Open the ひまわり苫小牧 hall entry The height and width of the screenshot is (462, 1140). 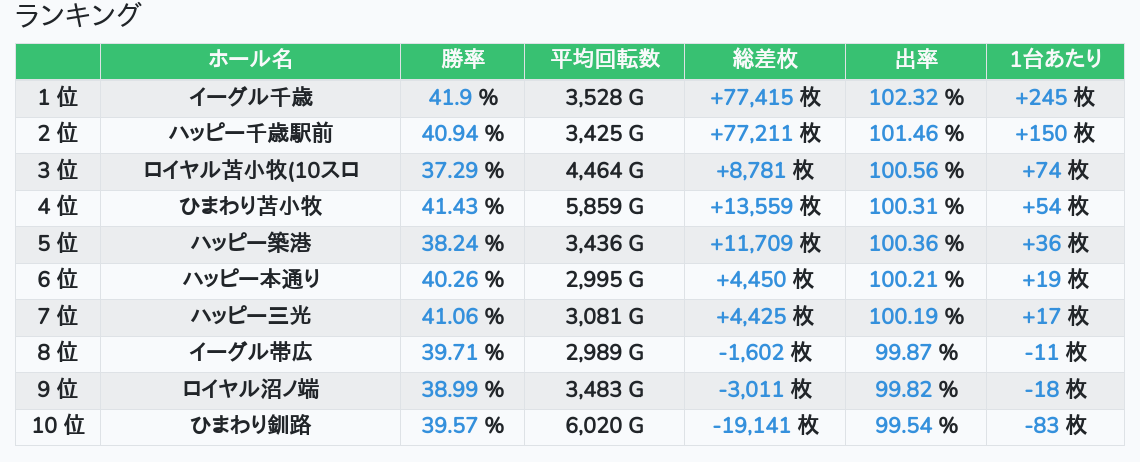[x=250, y=207]
